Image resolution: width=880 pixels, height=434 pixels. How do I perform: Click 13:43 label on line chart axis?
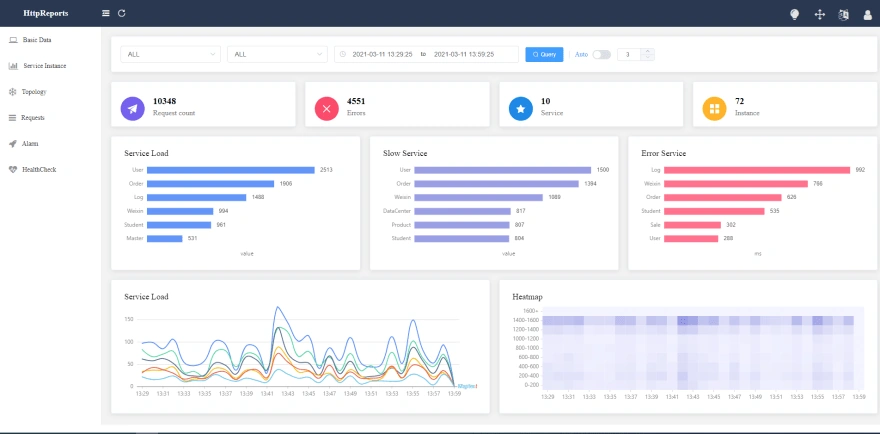click(x=287, y=395)
